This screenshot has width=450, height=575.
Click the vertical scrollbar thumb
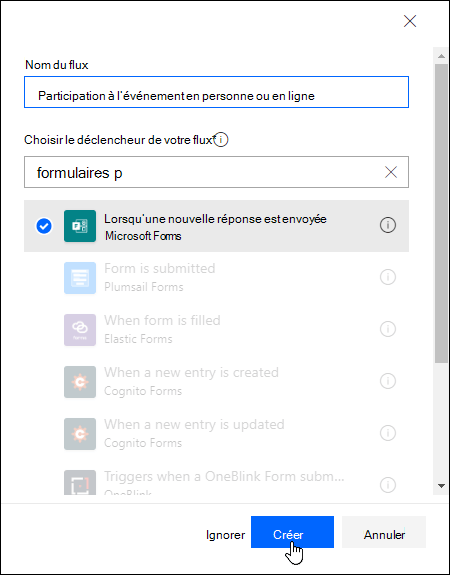click(441, 213)
